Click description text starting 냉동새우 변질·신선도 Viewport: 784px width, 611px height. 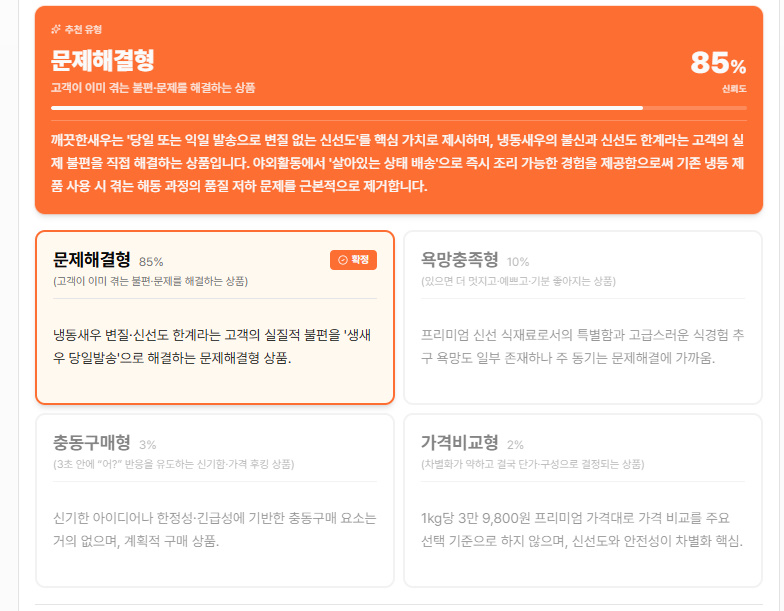212,346
